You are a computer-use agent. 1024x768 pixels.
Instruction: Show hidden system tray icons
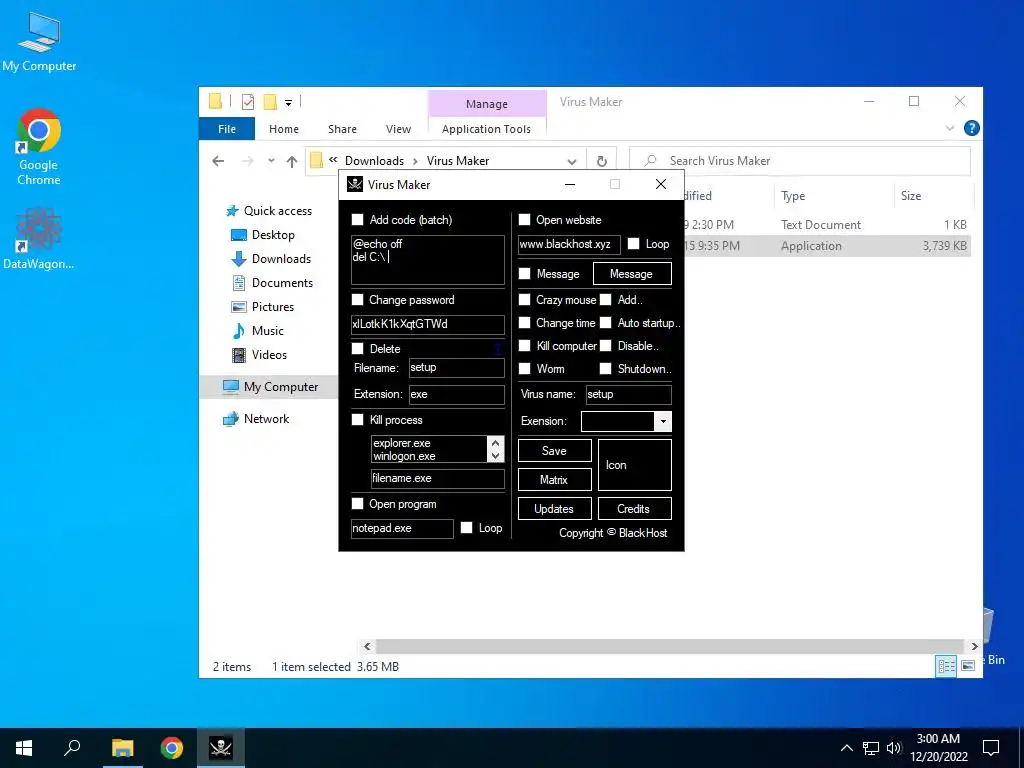click(846, 748)
